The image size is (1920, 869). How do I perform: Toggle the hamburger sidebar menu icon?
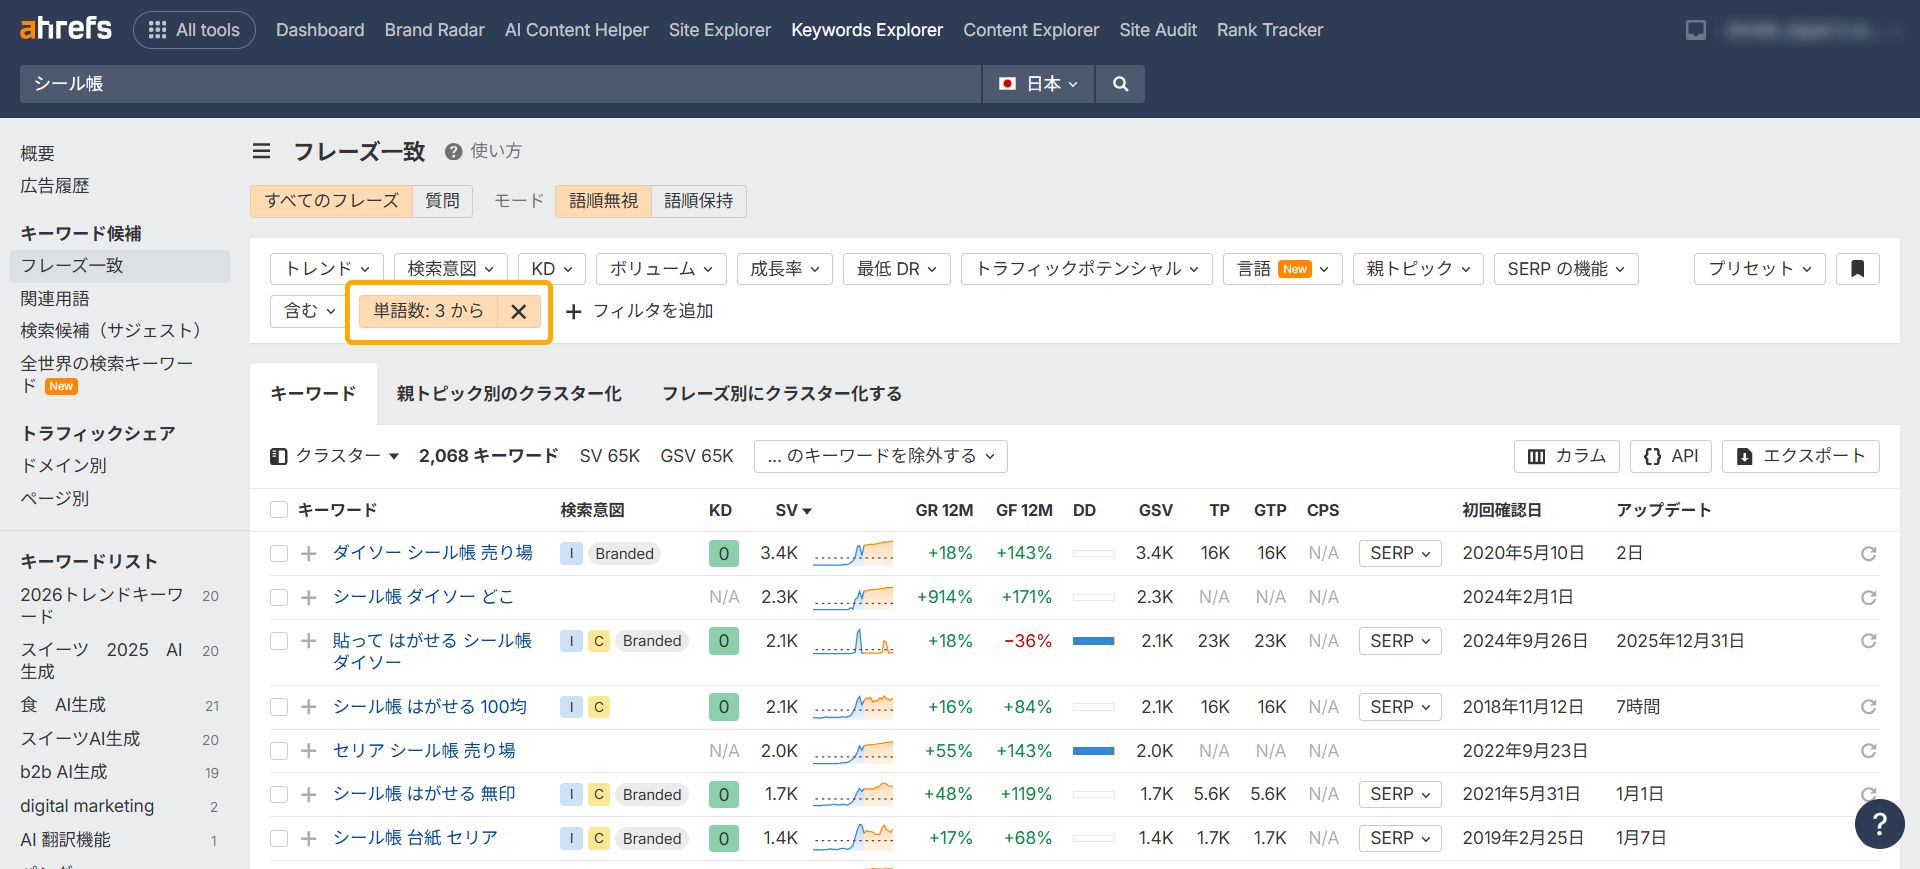[262, 151]
